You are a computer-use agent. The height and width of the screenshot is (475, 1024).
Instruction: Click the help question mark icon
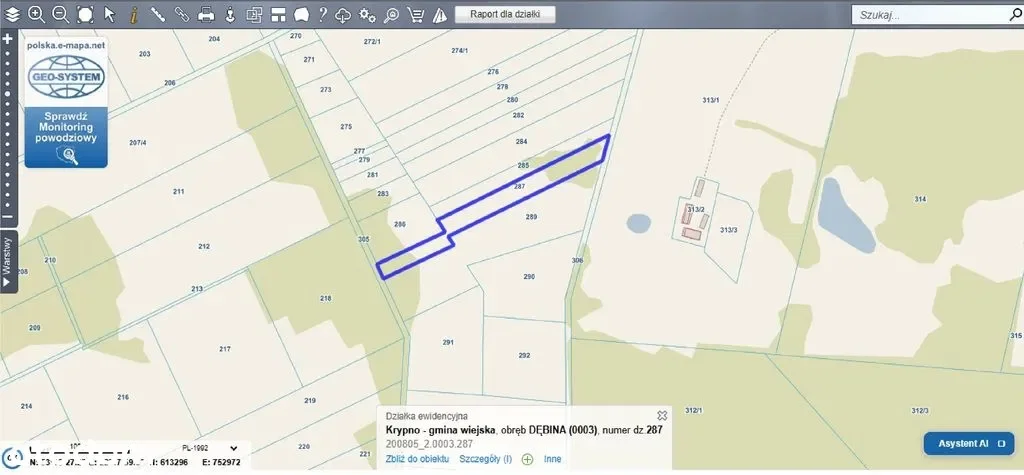coord(321,14)
